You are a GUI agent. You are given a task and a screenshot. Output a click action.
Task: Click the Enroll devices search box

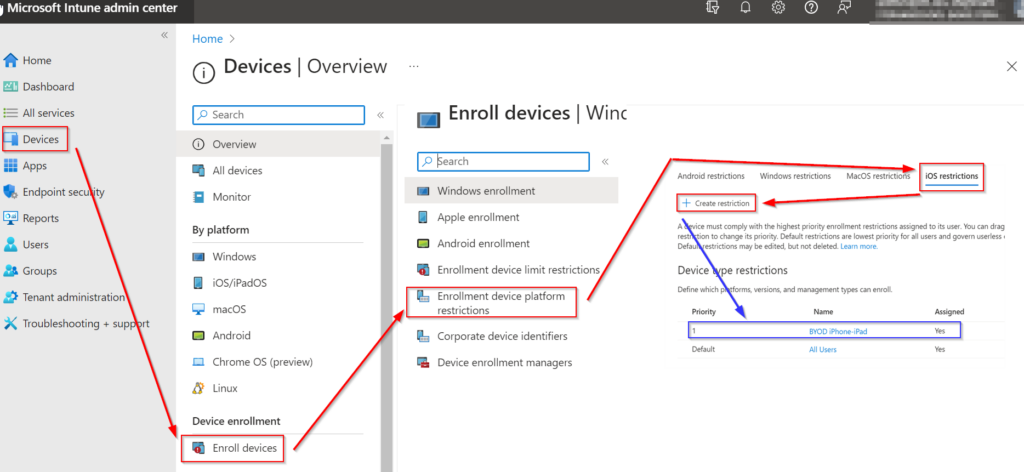(504, 161)
